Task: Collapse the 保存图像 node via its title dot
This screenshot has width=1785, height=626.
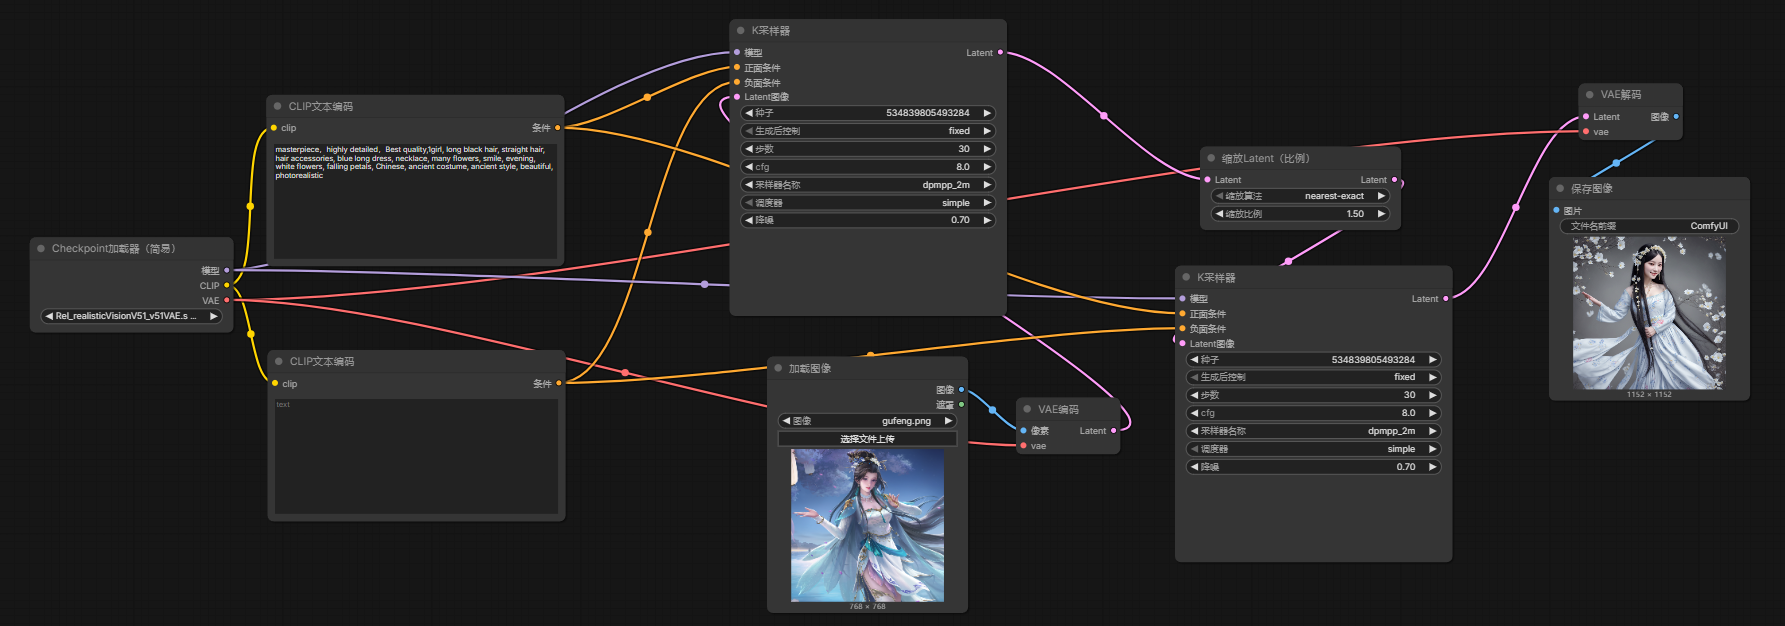Action: pyautogui.click(x=1560, y=188)
